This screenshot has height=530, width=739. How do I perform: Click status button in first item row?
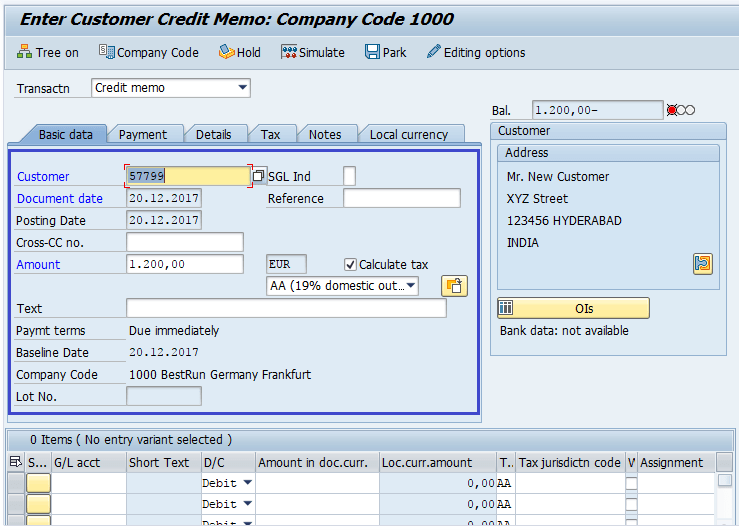[x=38, y=483]
